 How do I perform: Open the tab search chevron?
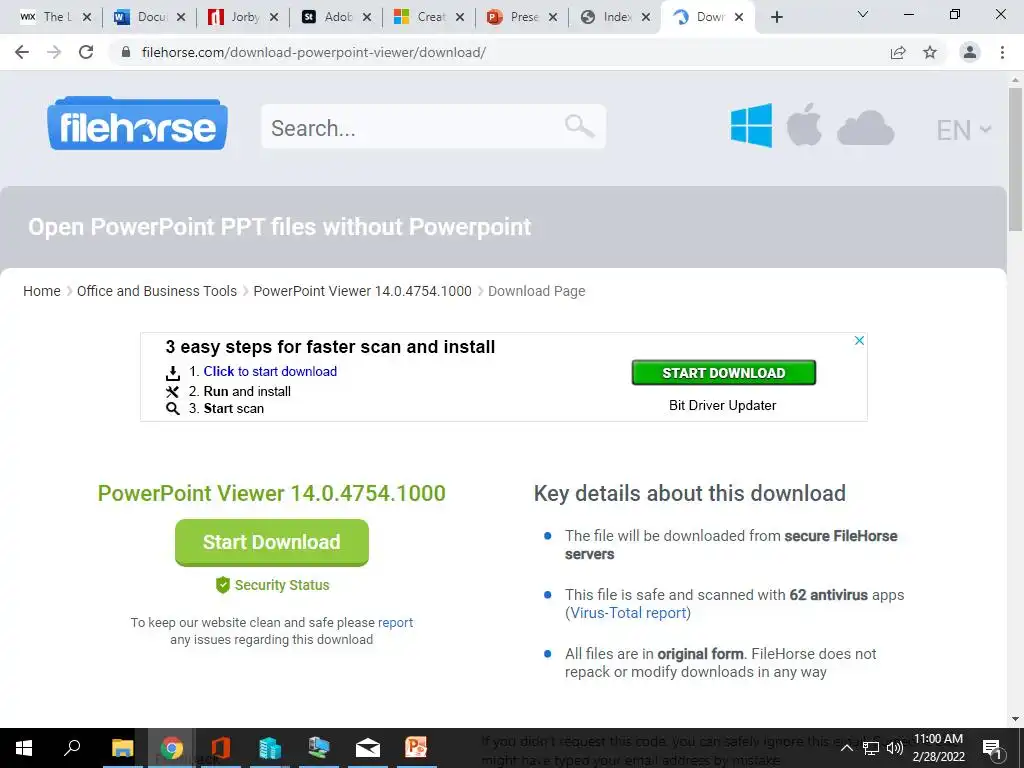point(863,14)
